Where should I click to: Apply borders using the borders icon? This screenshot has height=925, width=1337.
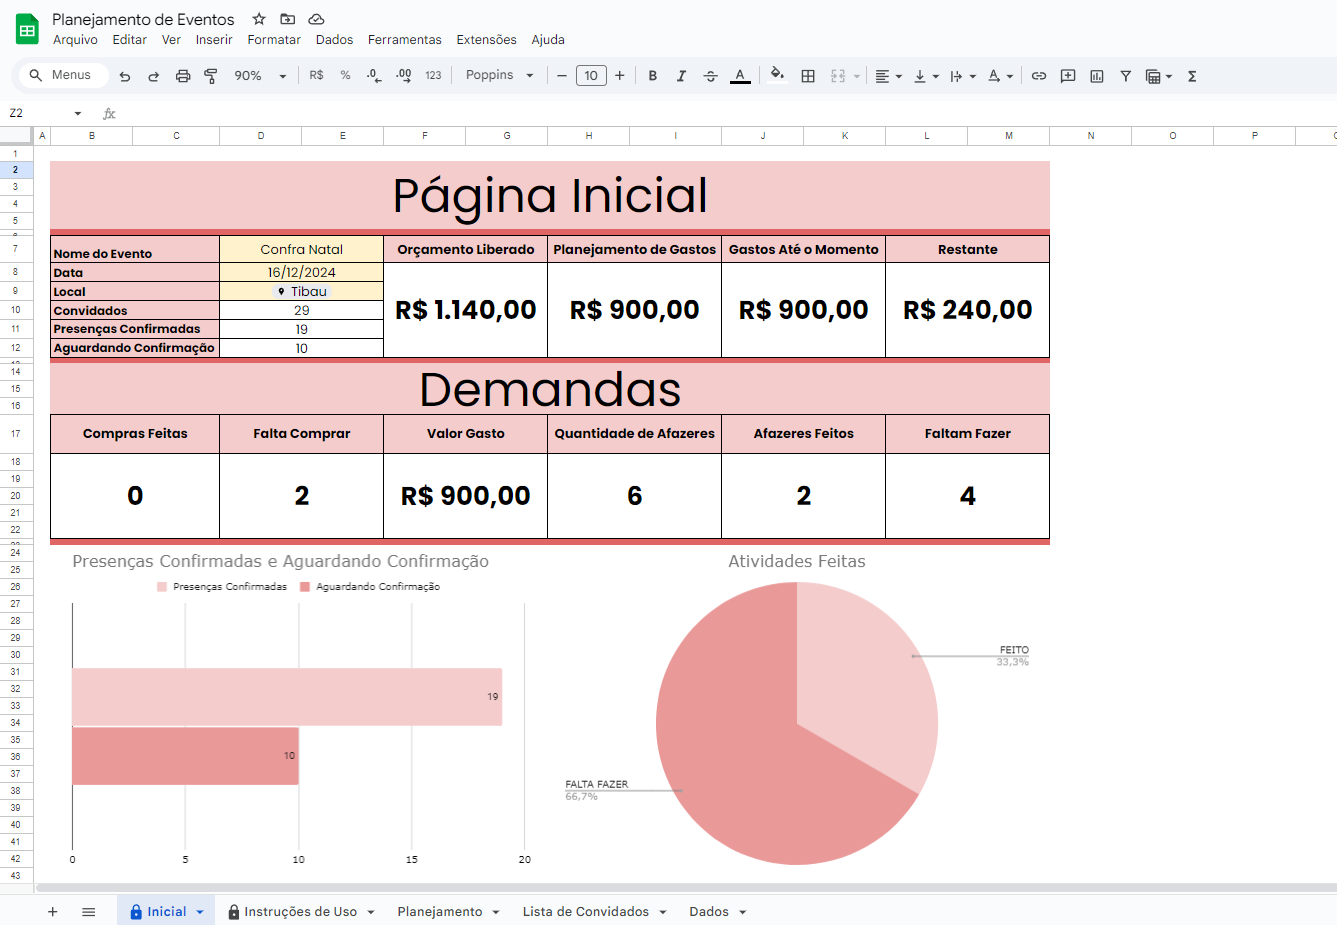(808, 75)
